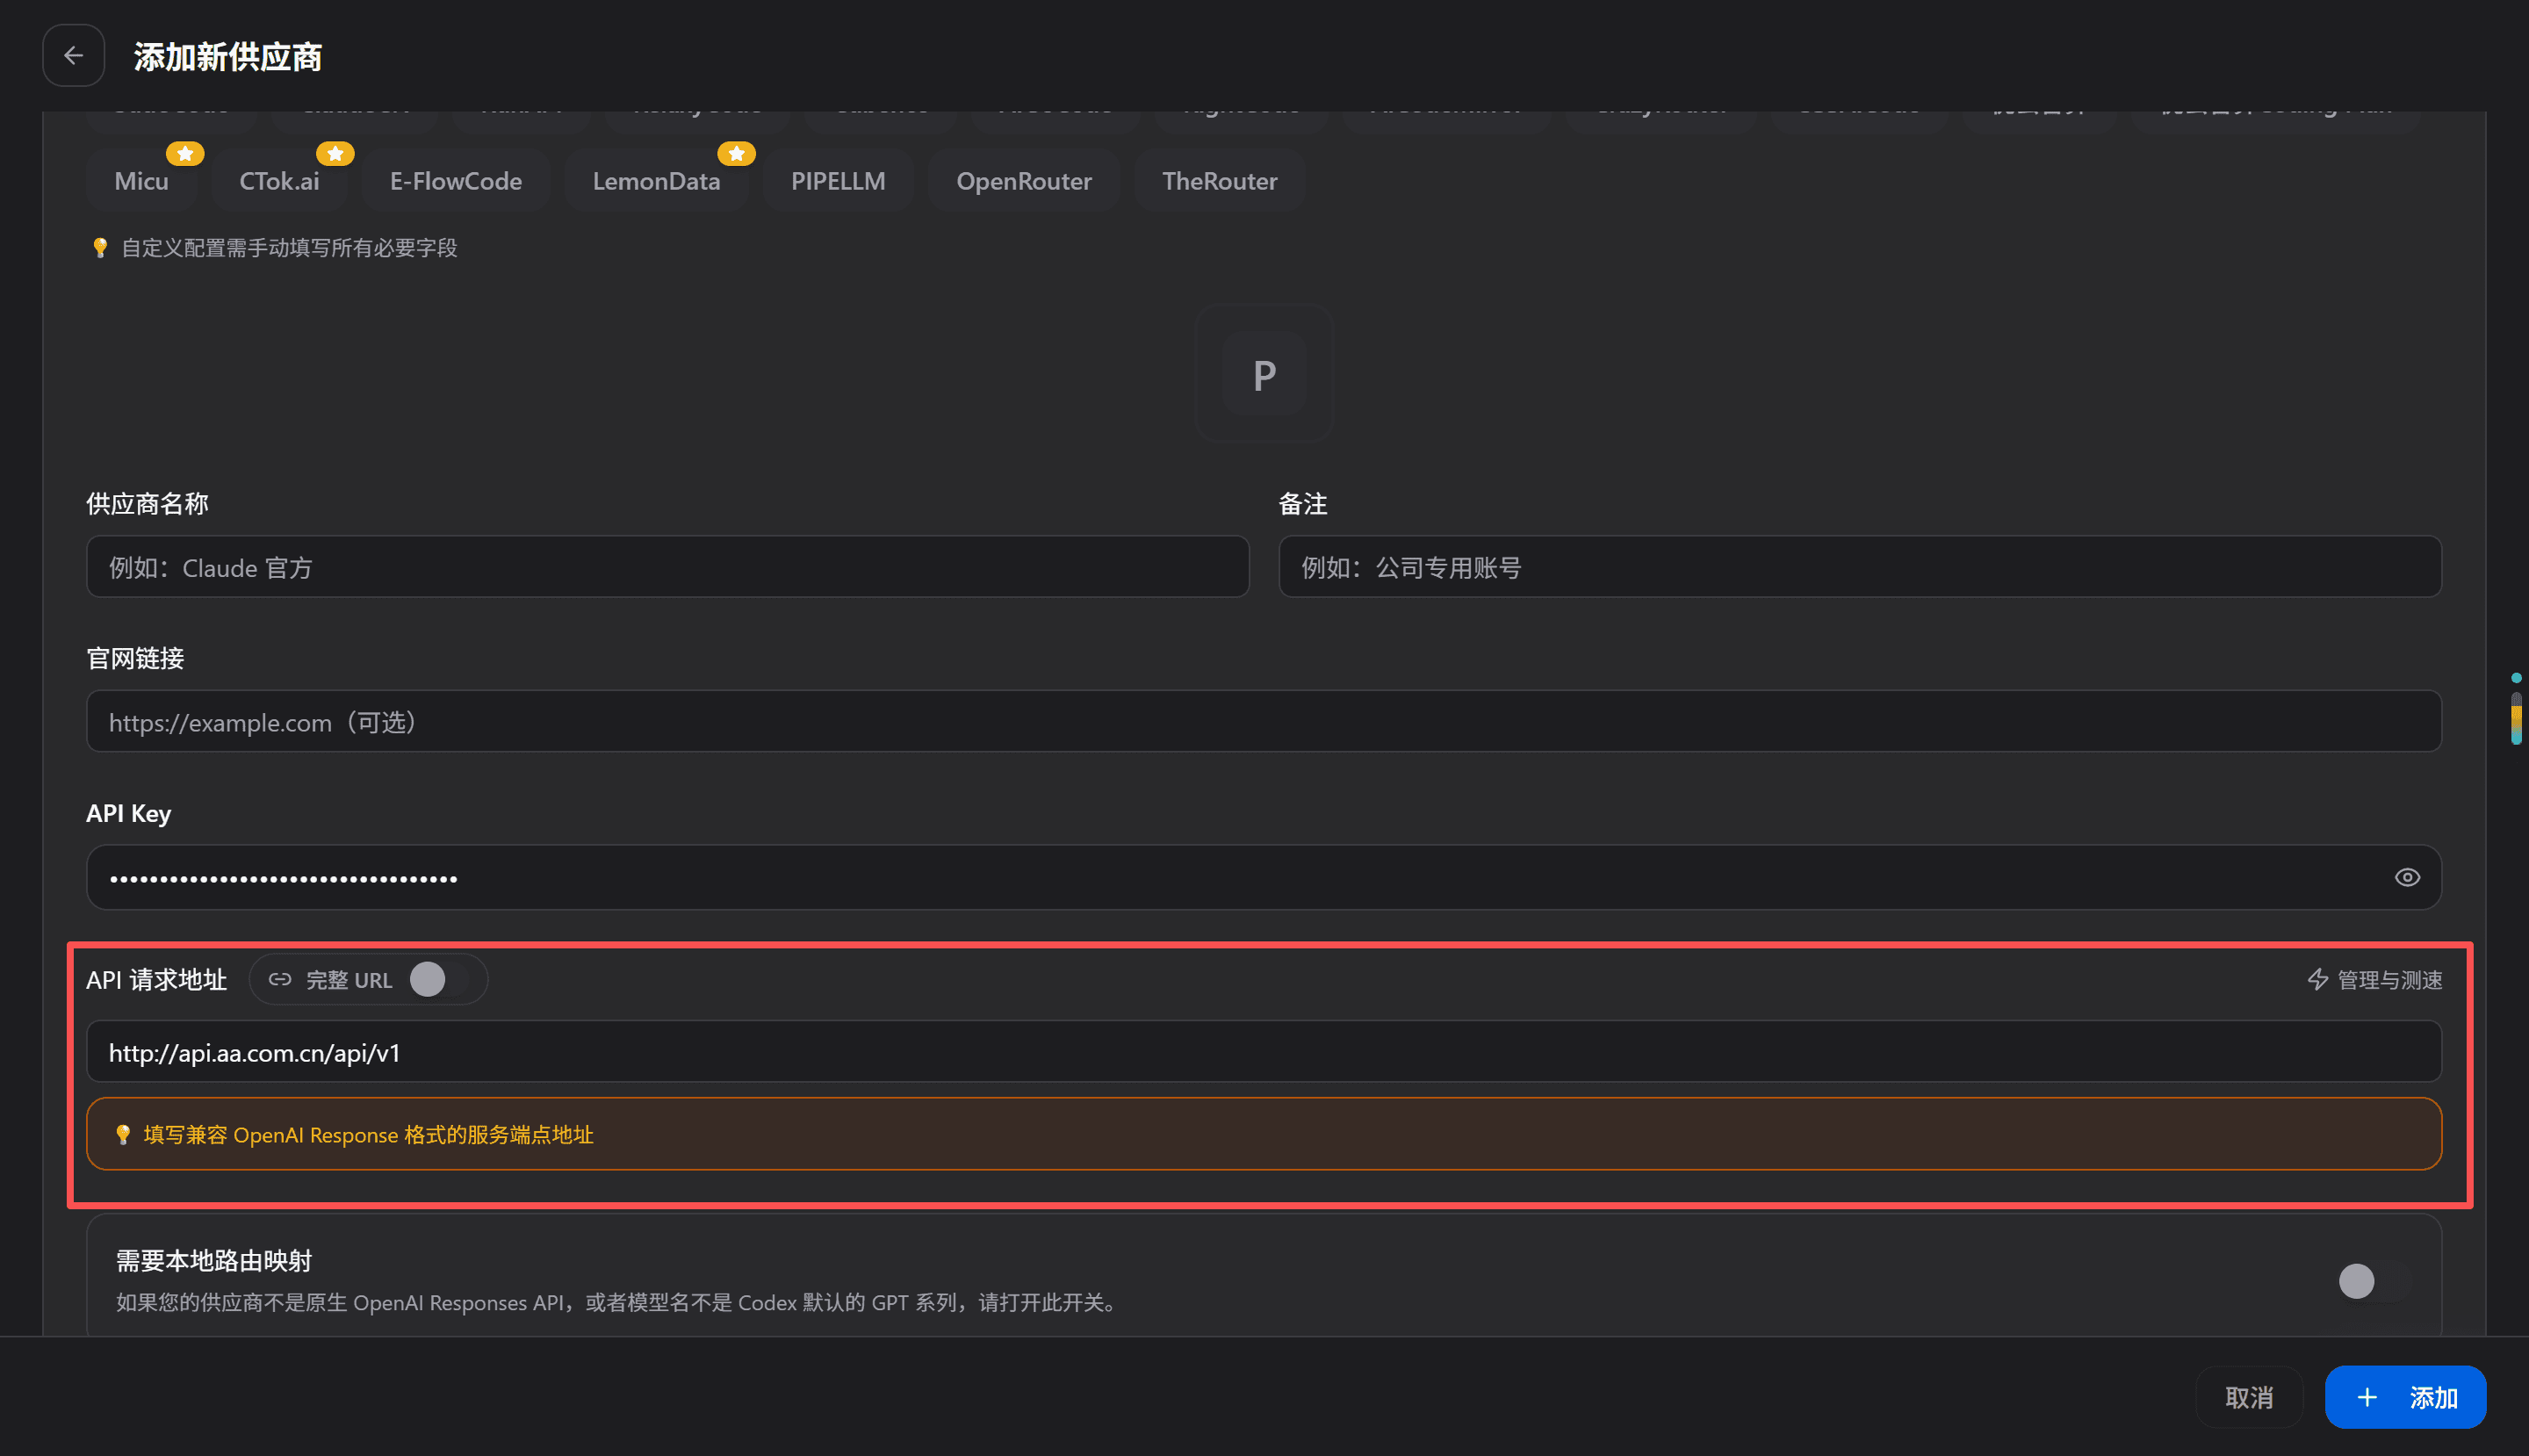Click the star badge on LemonData preset
Viewport: 2529px width, 1456px height.
click(736, 153)
